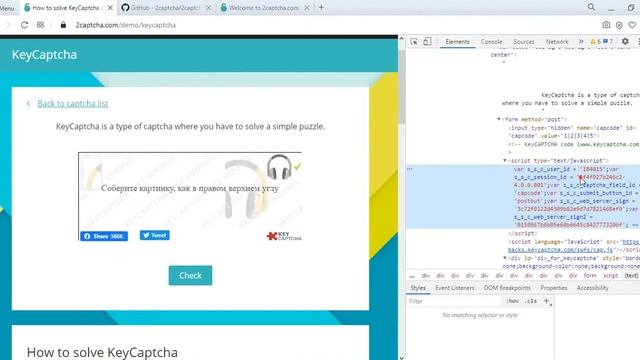
Task: Select the Styles subtab
Action: point(418,288)
